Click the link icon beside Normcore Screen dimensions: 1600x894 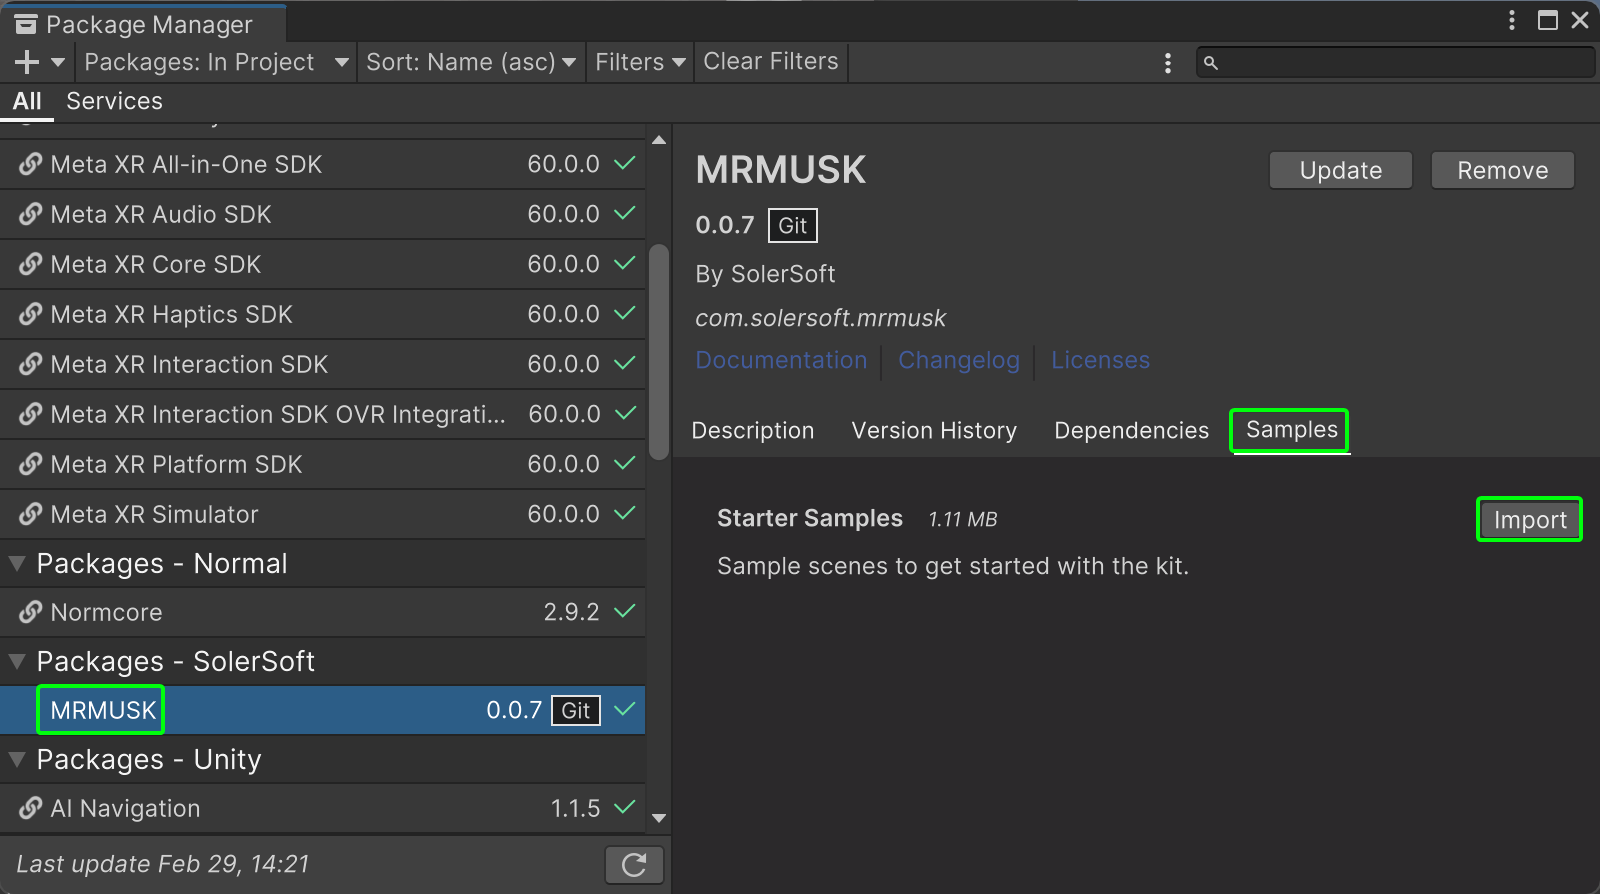tap(31, 612)
